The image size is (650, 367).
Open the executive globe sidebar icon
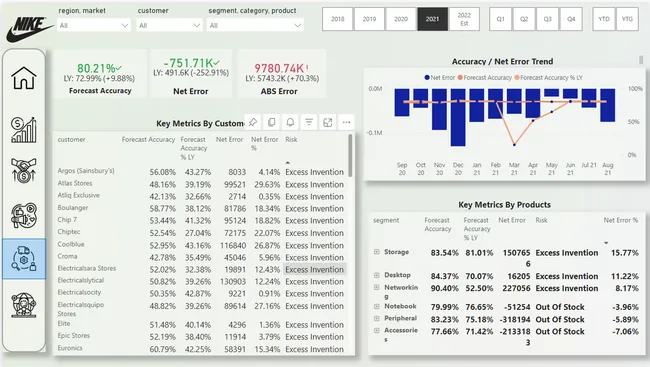click(24, 306)
